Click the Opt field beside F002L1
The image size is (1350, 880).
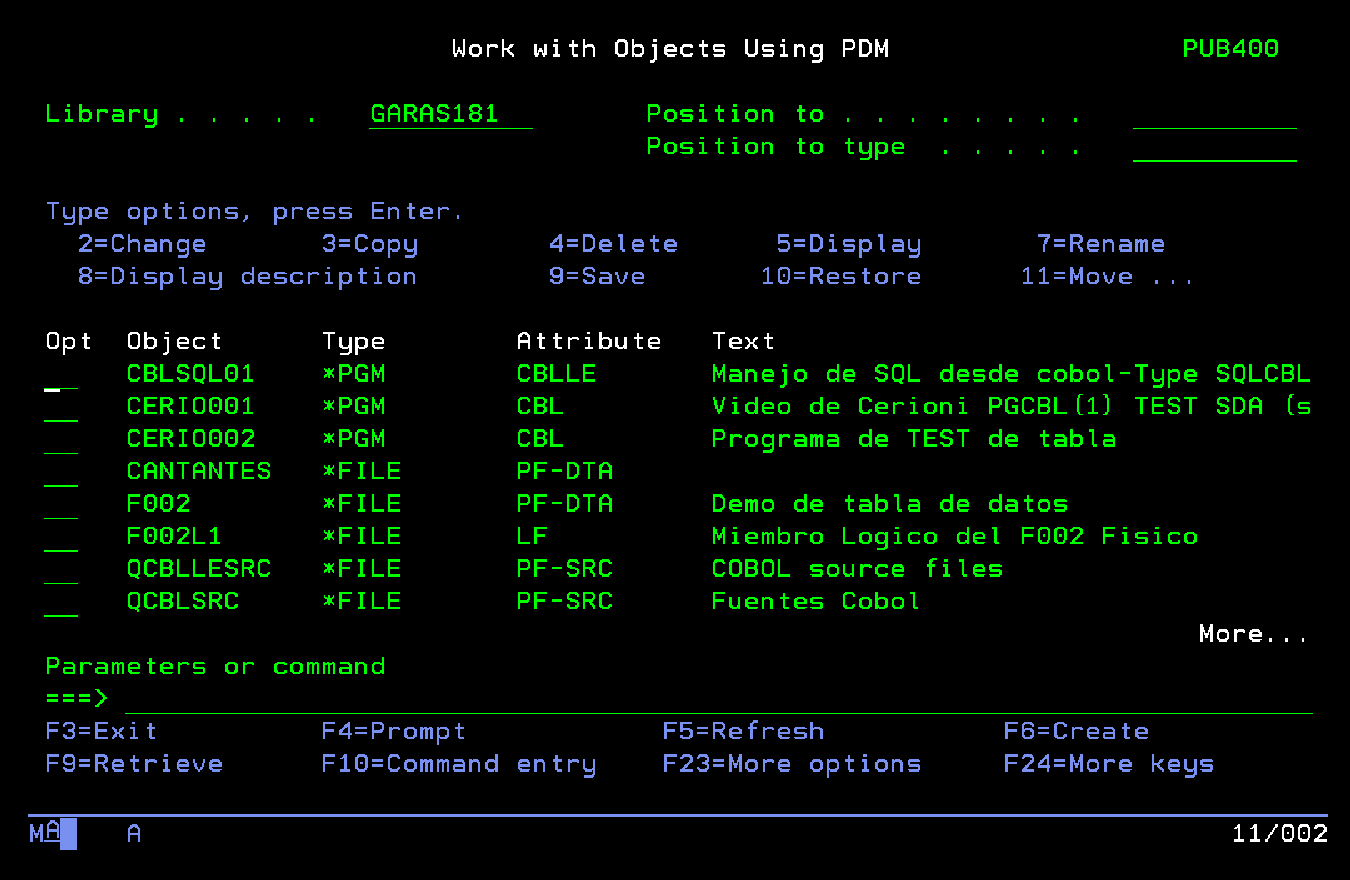pyautogui.click(x=61, y=537)
